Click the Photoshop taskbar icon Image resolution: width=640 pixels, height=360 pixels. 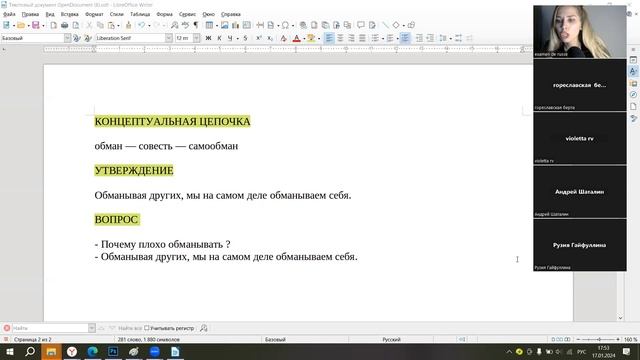[113, 351]
